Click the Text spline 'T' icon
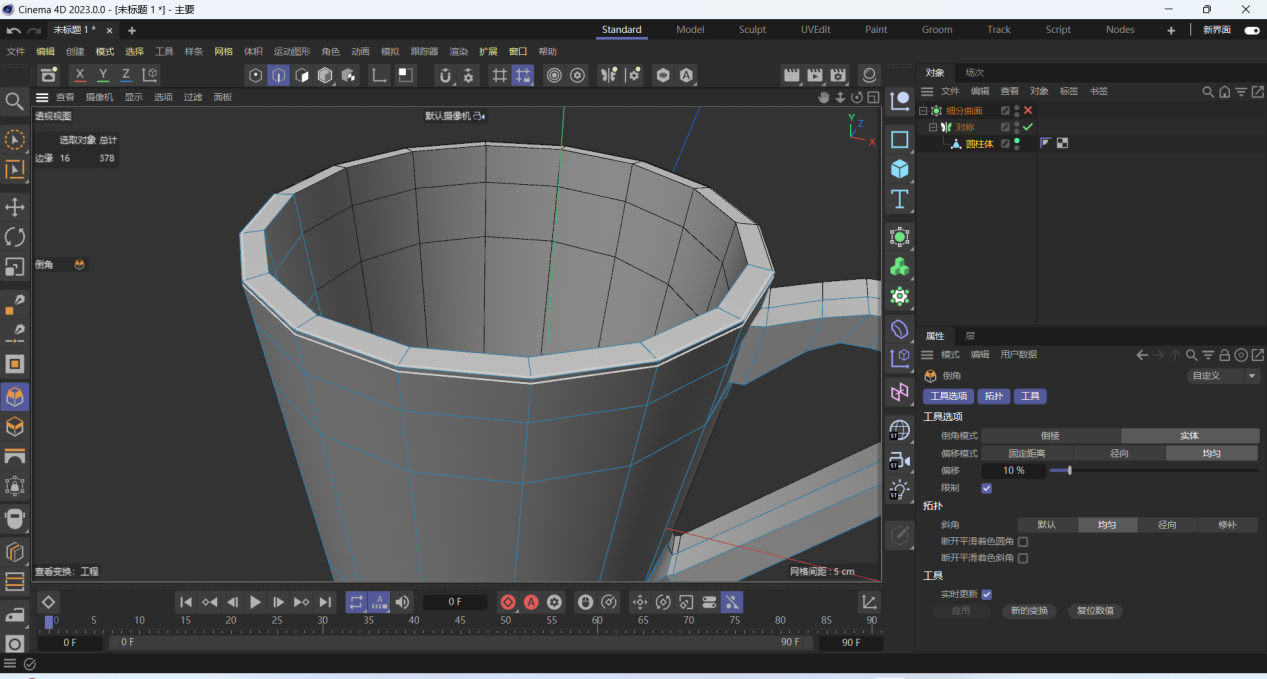This screenshot has width=1267, height=679. coord(900,198)
